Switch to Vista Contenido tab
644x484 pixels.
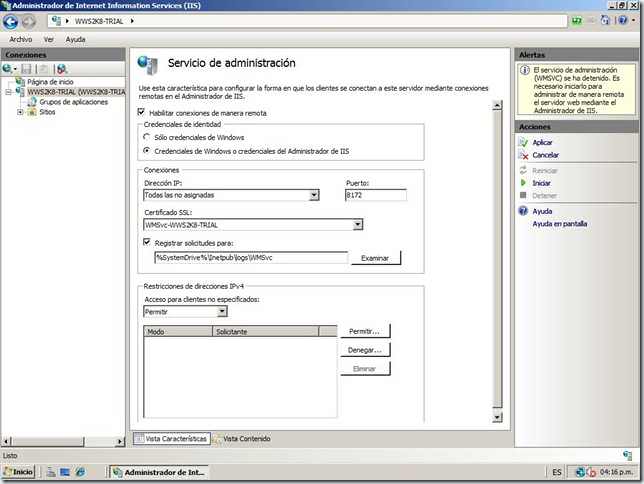click(x=242, y=439)
